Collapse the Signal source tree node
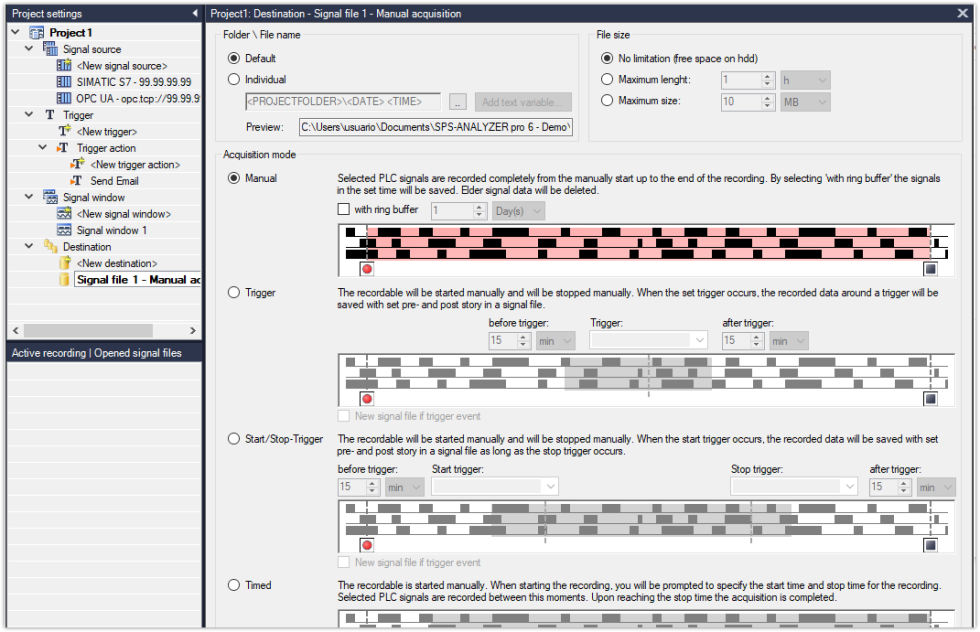The image size is (980, 632). (x=29, y=49)
